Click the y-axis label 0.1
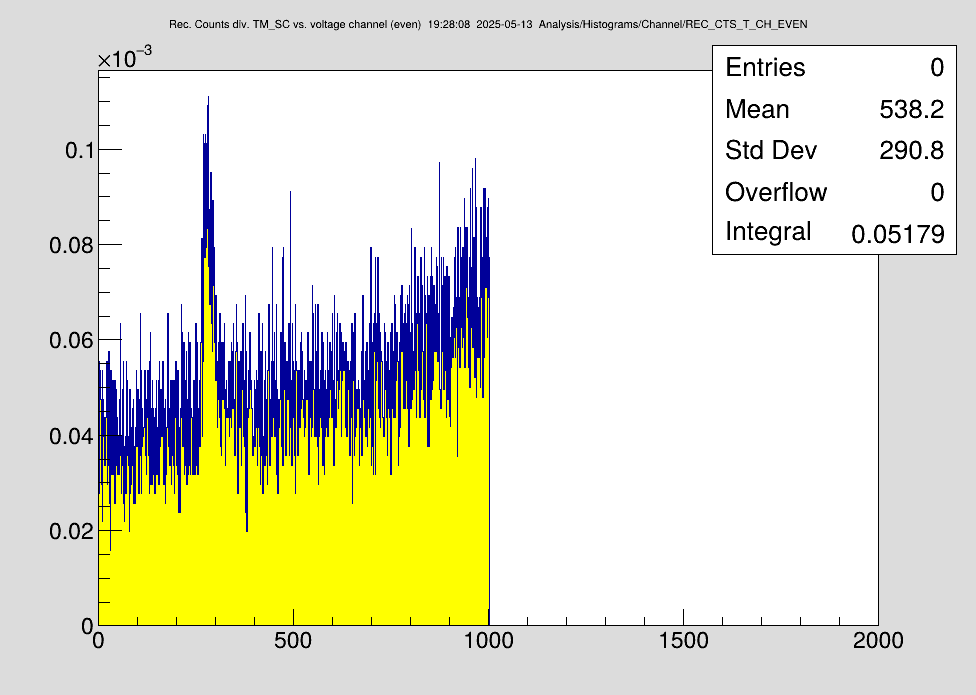Image resolution: width=976 pixels, height=695 pixels. point(80,150)
